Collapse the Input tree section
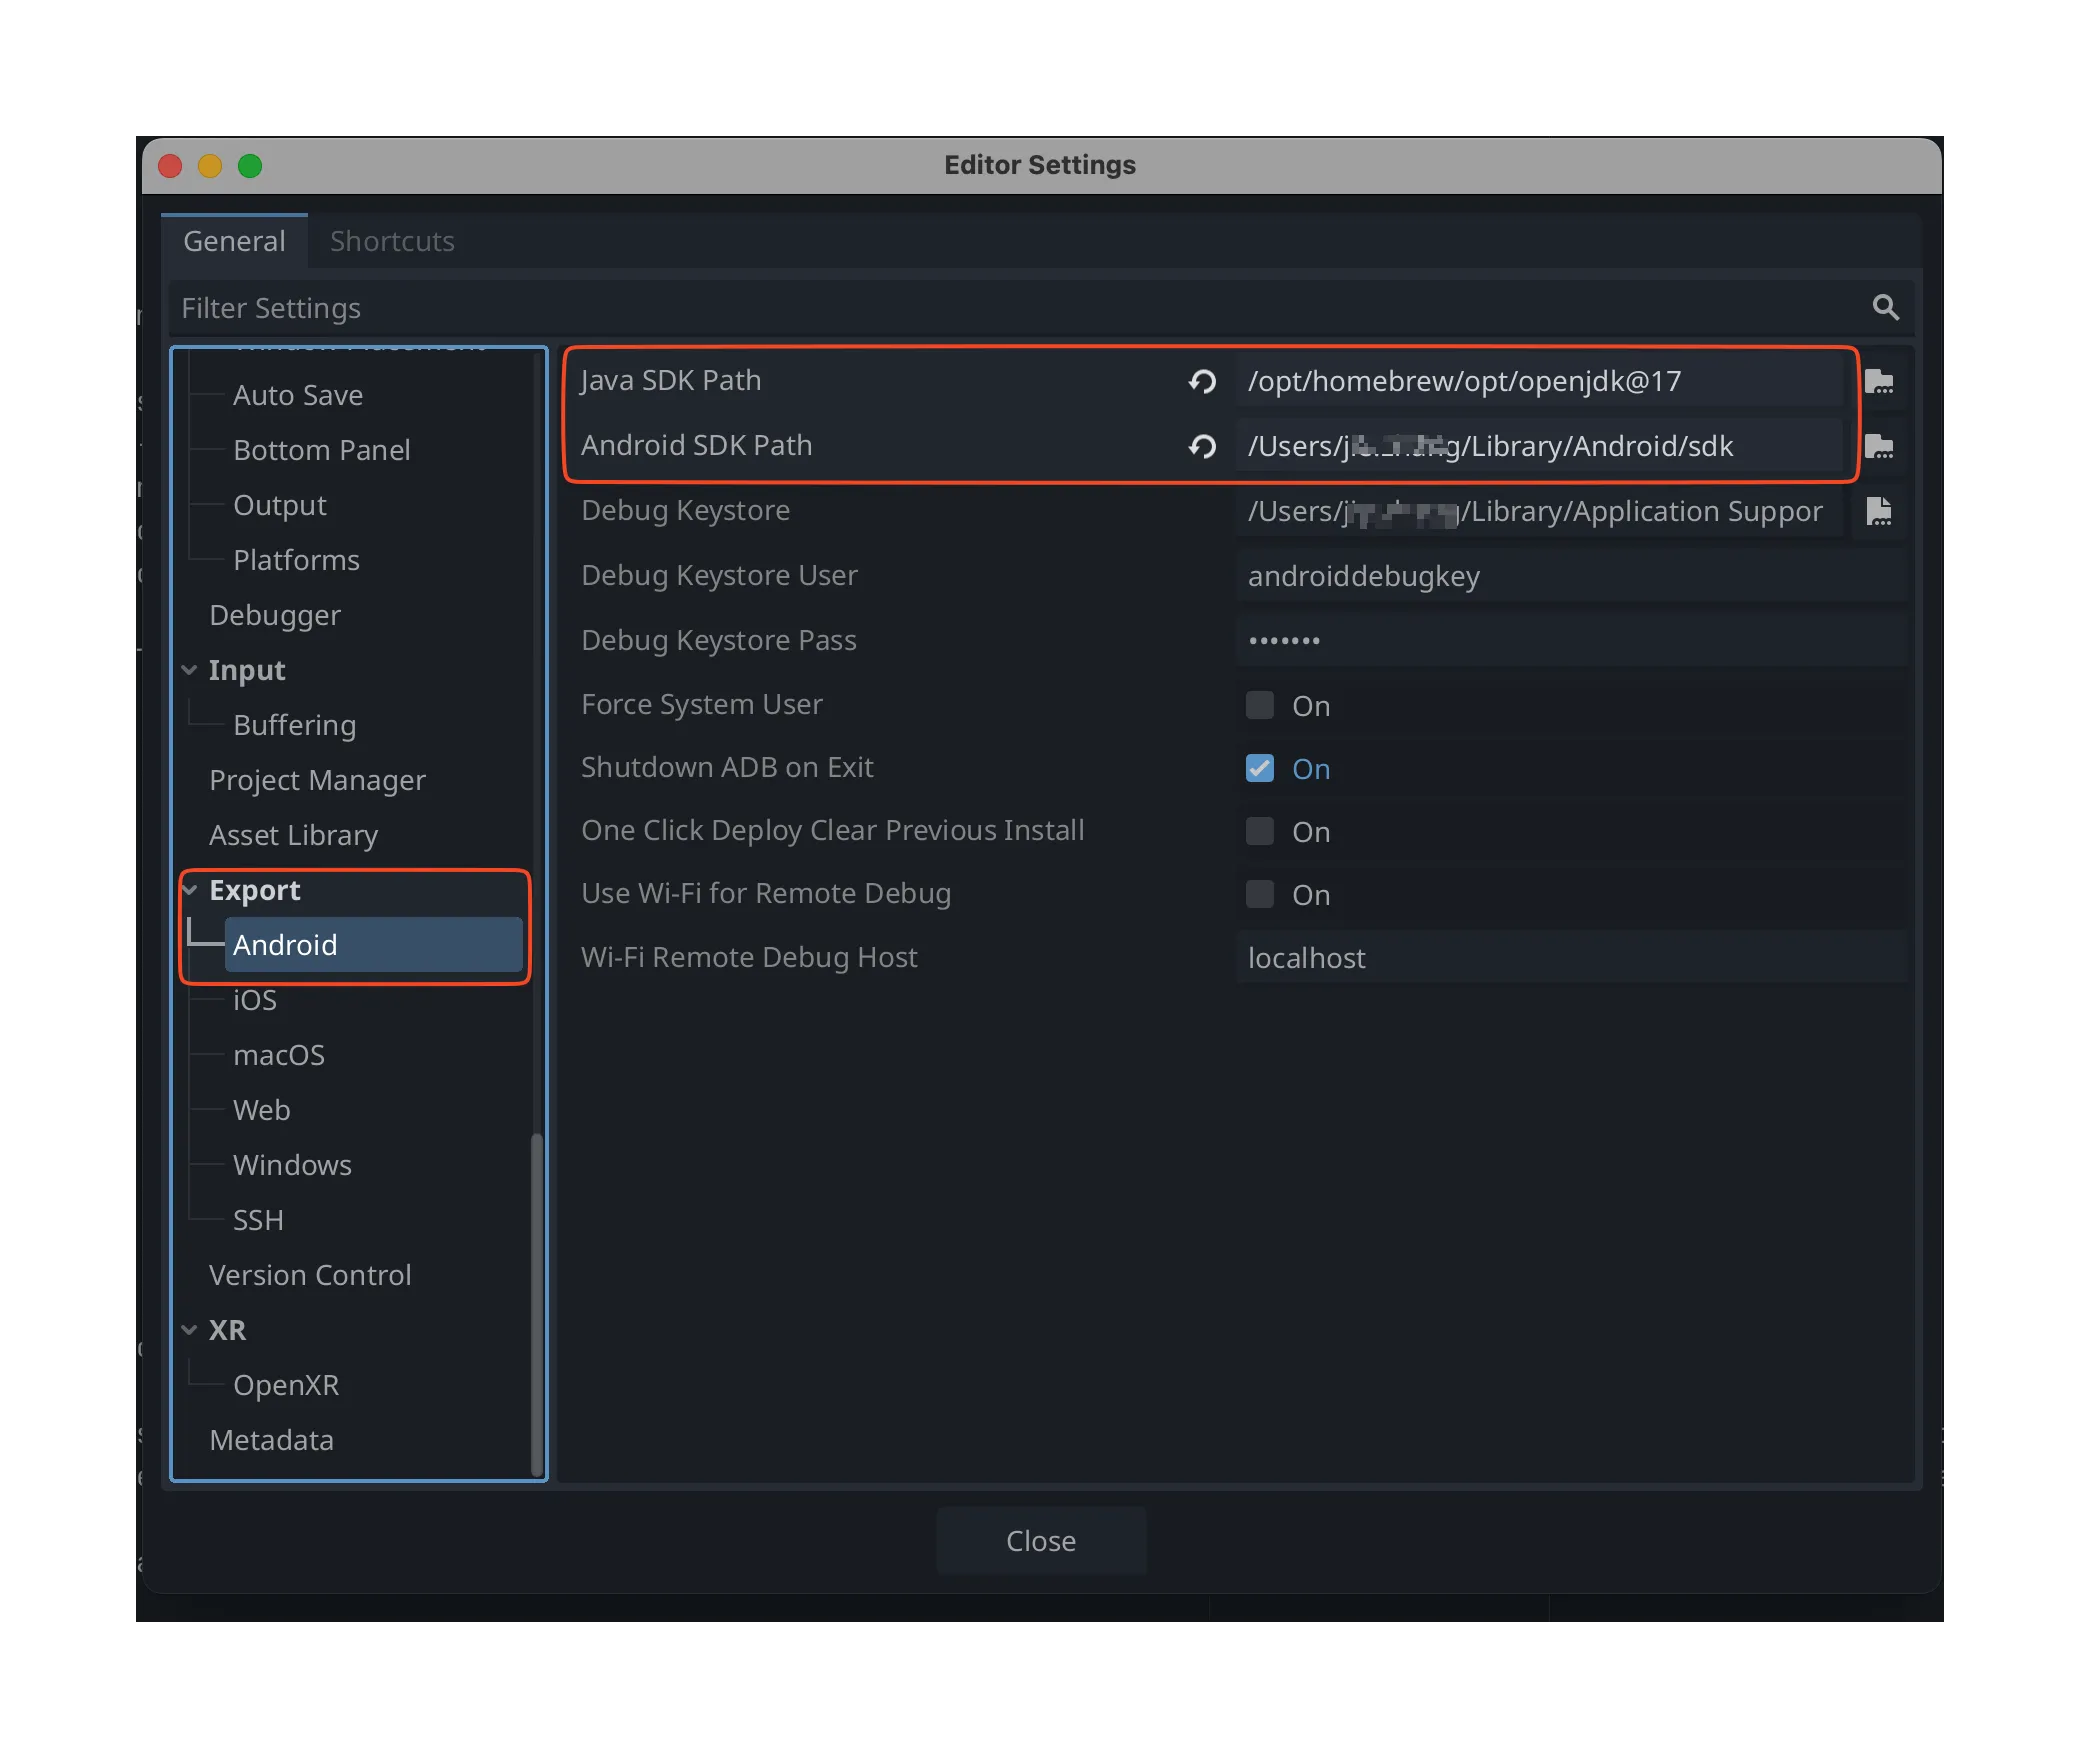Screen dimensions: 2080x1758 [190, 670]
